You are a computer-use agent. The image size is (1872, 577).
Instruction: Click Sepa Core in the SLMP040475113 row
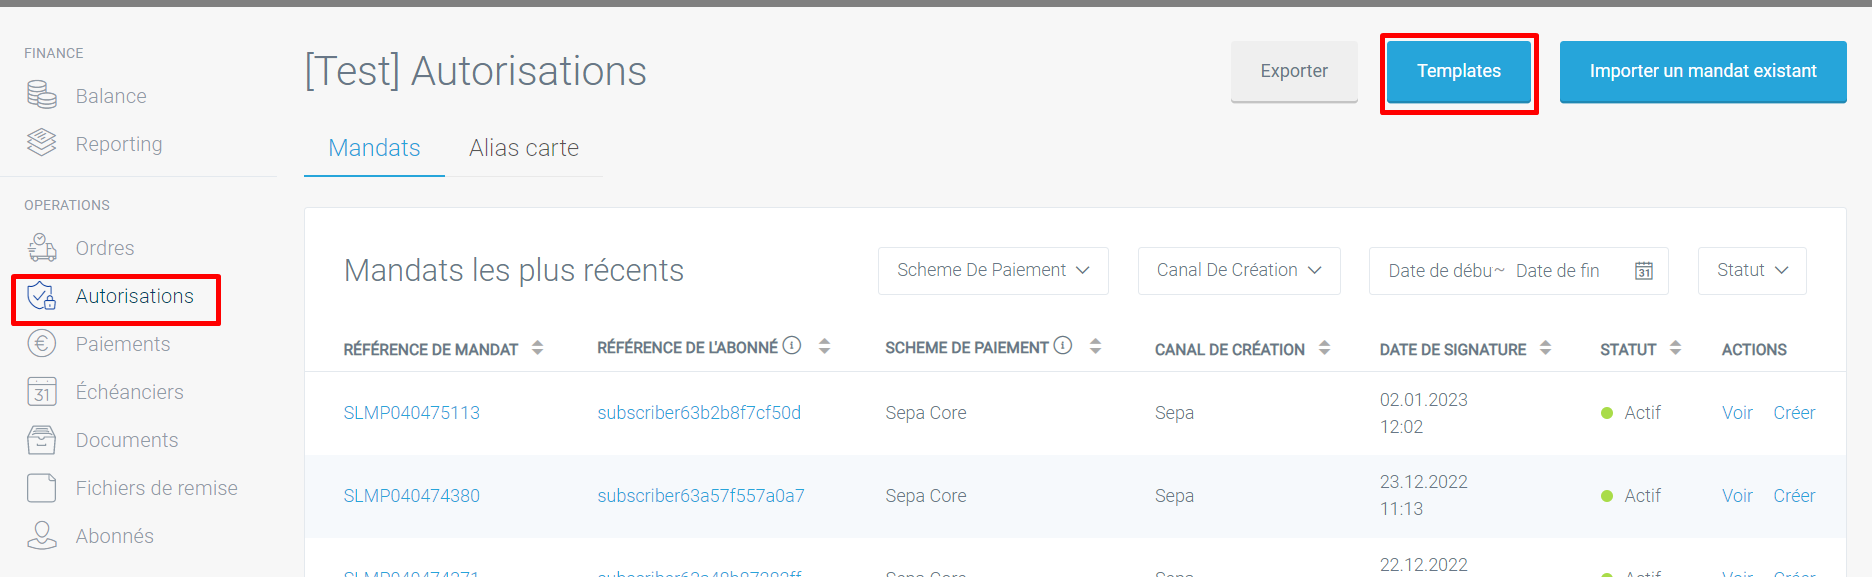point(926,413)
